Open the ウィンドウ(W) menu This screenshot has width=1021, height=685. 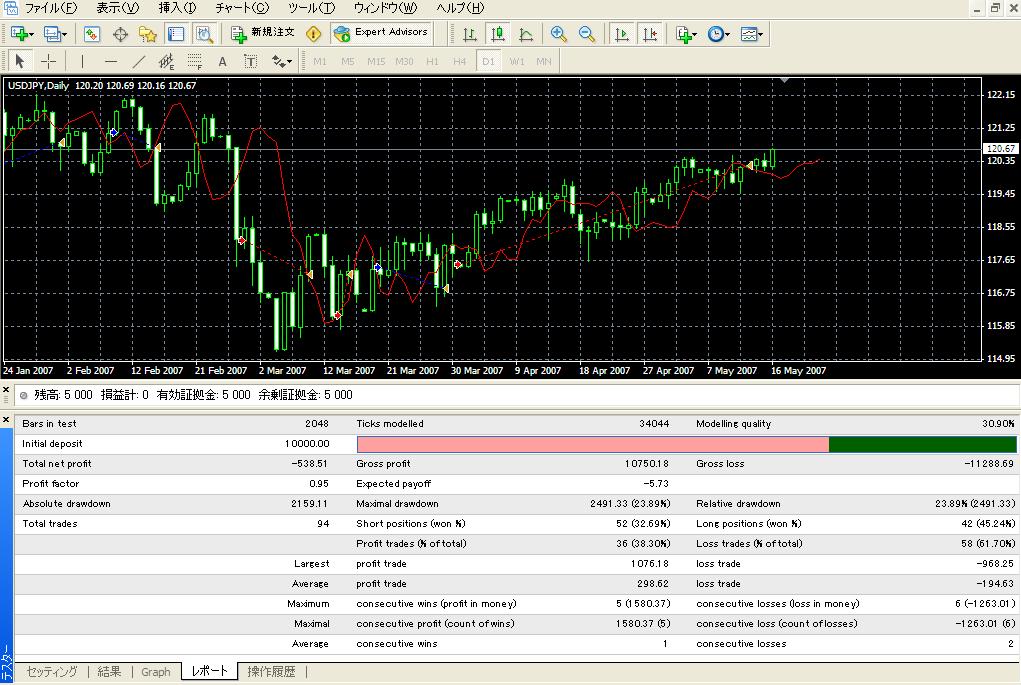pos(385,8)
